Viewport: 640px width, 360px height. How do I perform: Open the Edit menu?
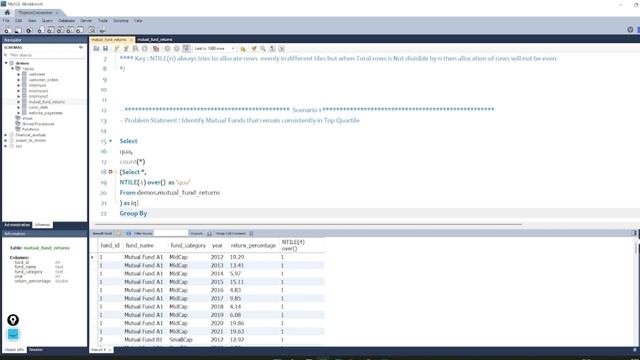[x=19, y=20]
